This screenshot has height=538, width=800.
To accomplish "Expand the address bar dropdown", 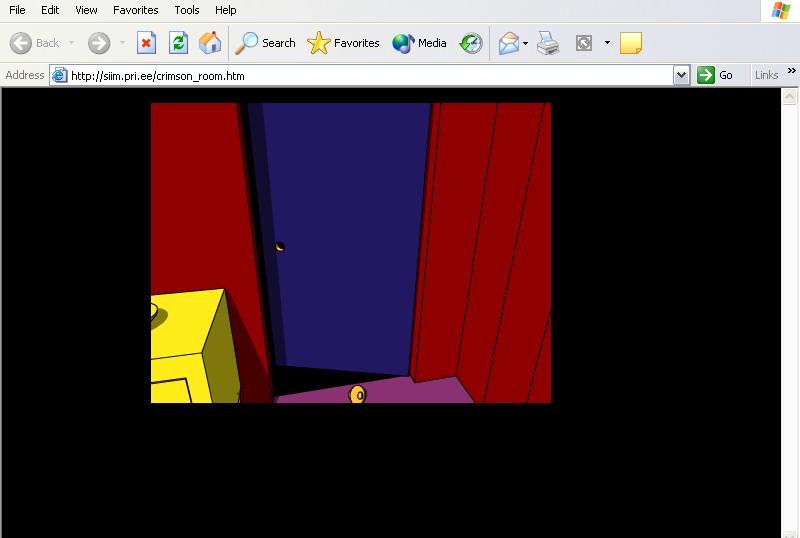I will click(682, 76).
